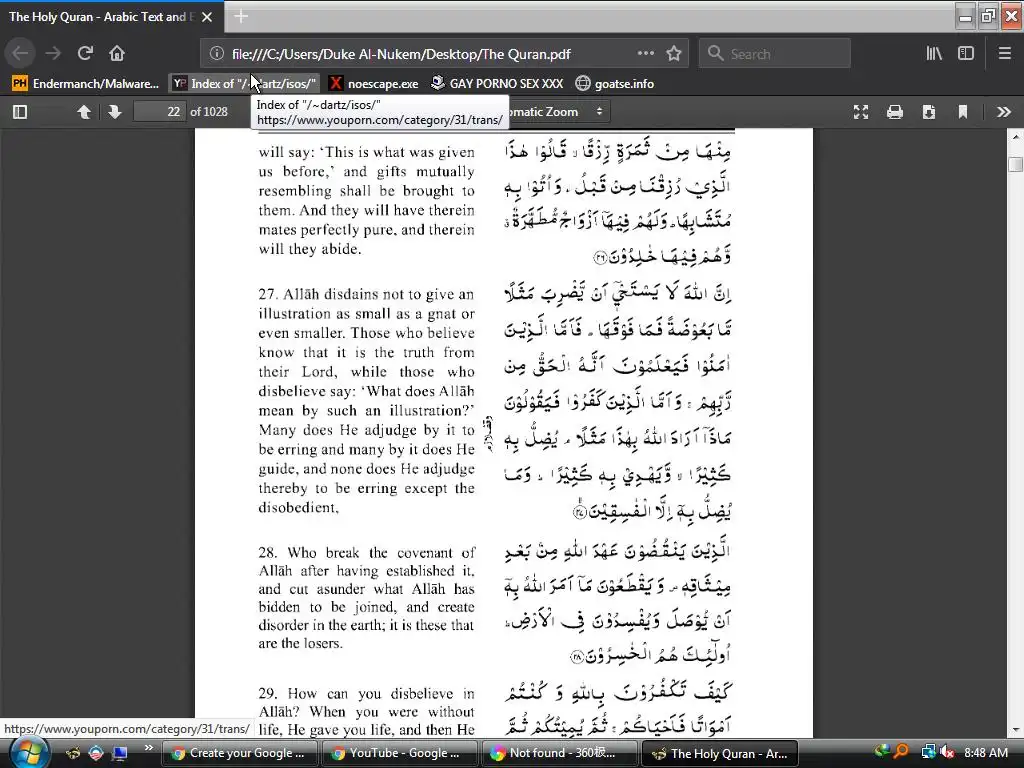
Task: Open goatse.info bookmark
Action: [615, 84]
